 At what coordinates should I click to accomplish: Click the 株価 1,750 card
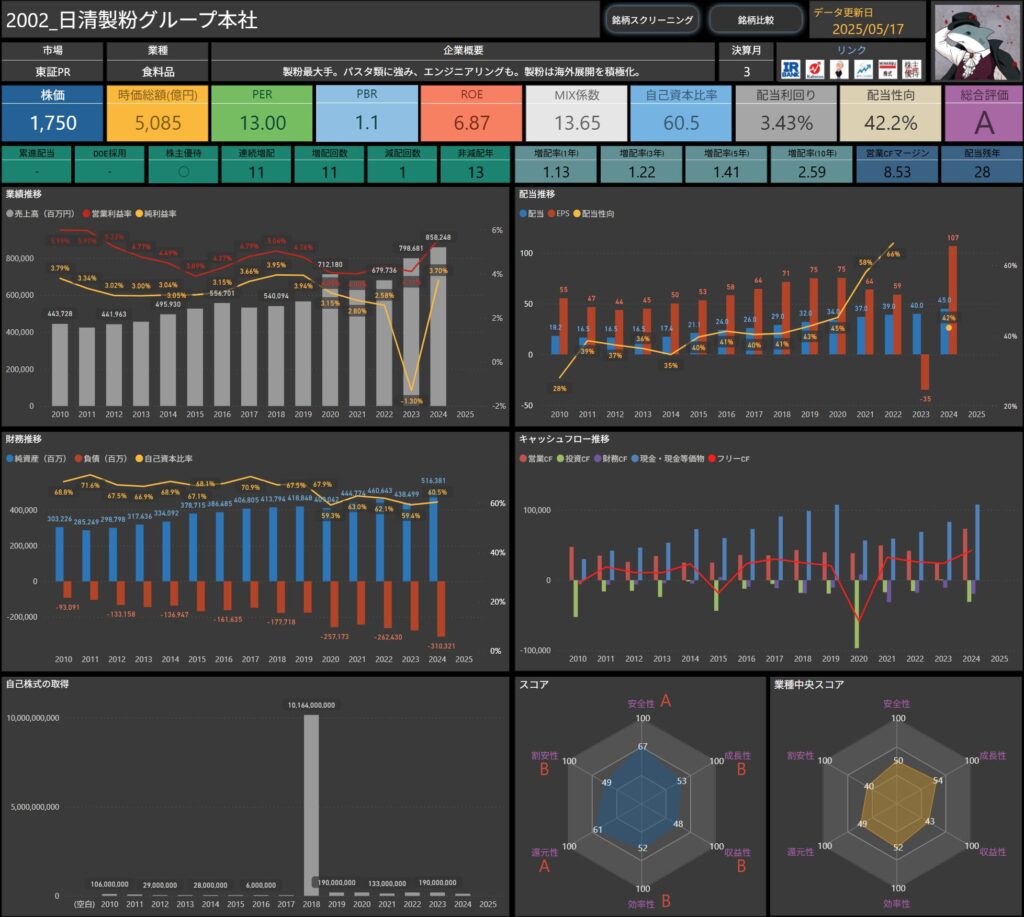[52, 113]
